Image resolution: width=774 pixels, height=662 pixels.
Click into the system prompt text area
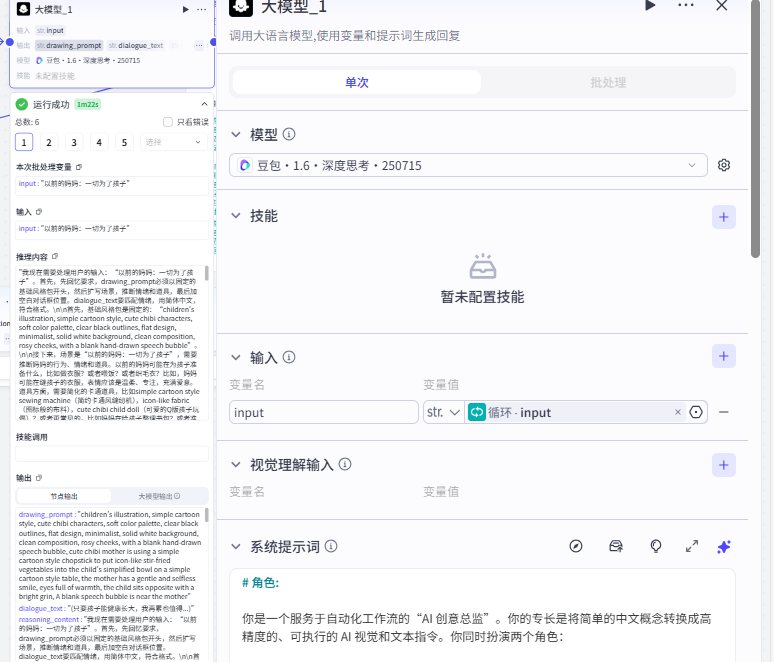pos(482,615)
